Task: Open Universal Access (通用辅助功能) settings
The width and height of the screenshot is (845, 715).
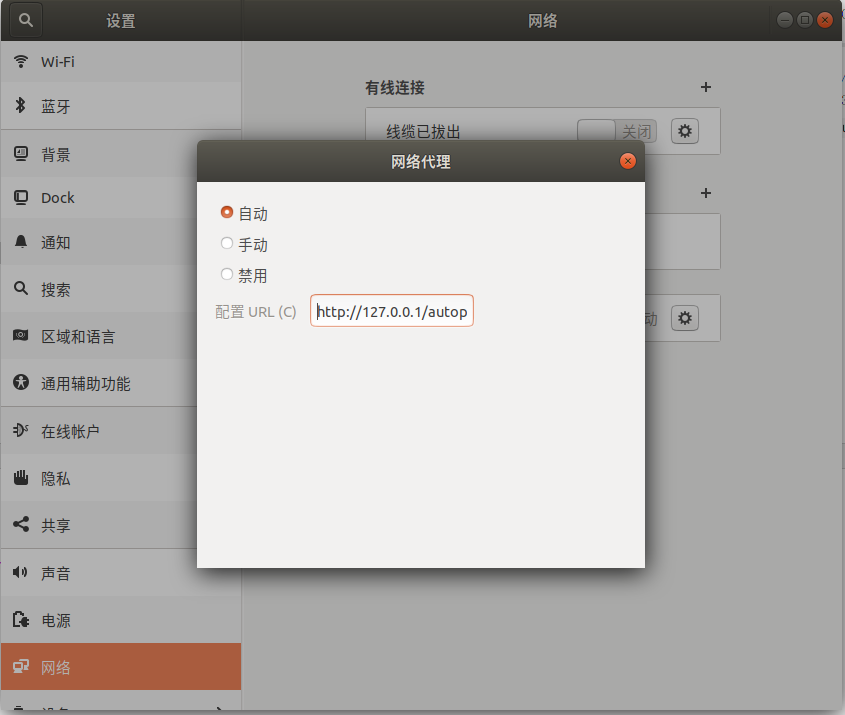Action: click(120, 384)
